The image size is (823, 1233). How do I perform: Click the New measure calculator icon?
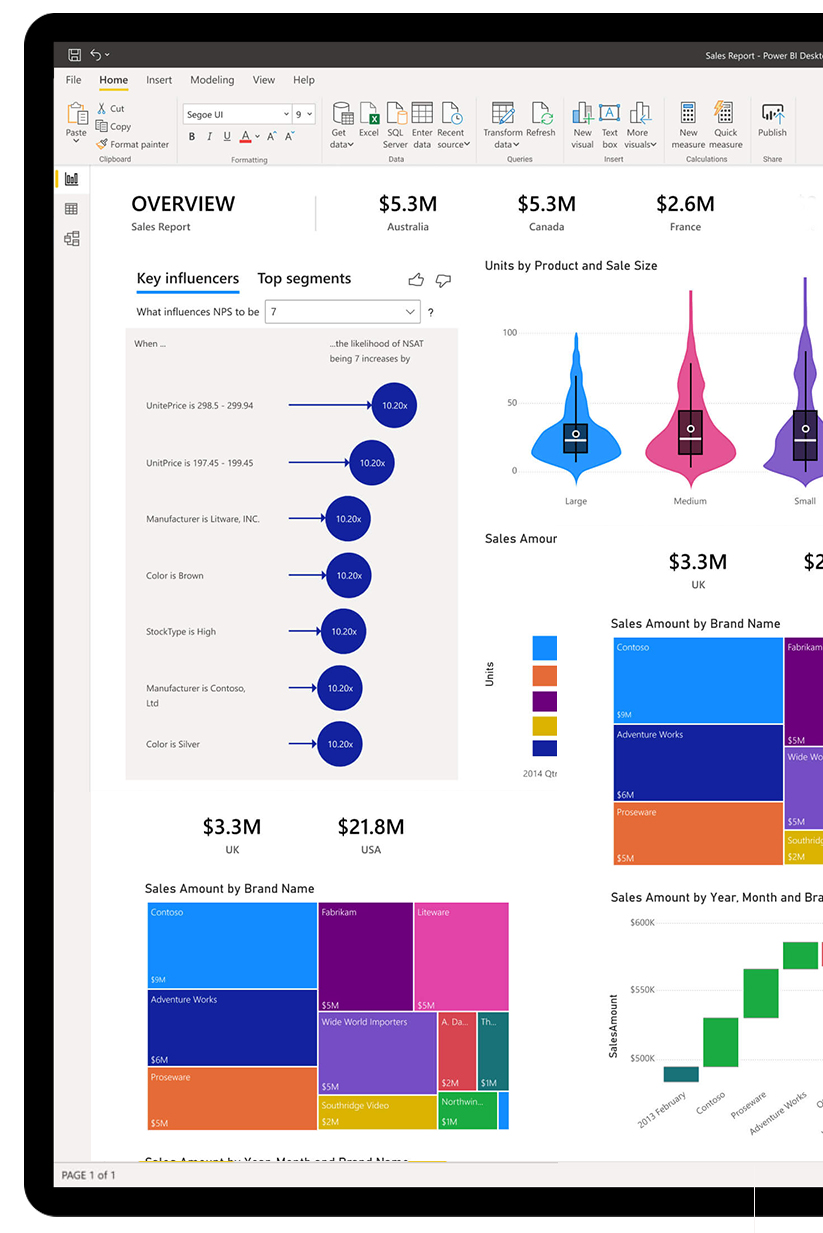coord(688,112)
